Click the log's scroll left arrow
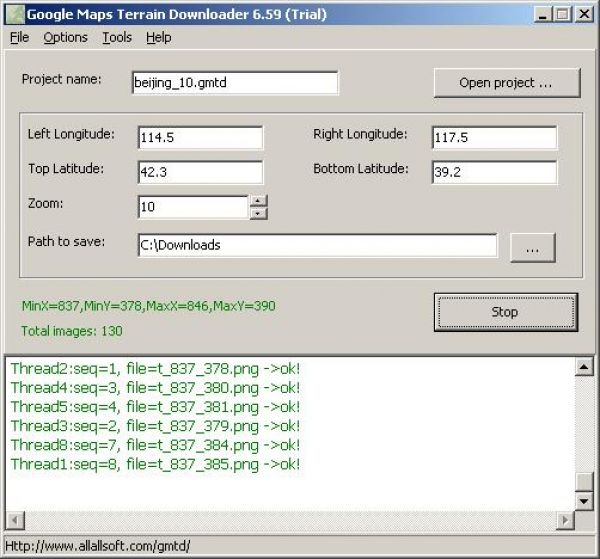Screen dimensions: 600x559 15,520
